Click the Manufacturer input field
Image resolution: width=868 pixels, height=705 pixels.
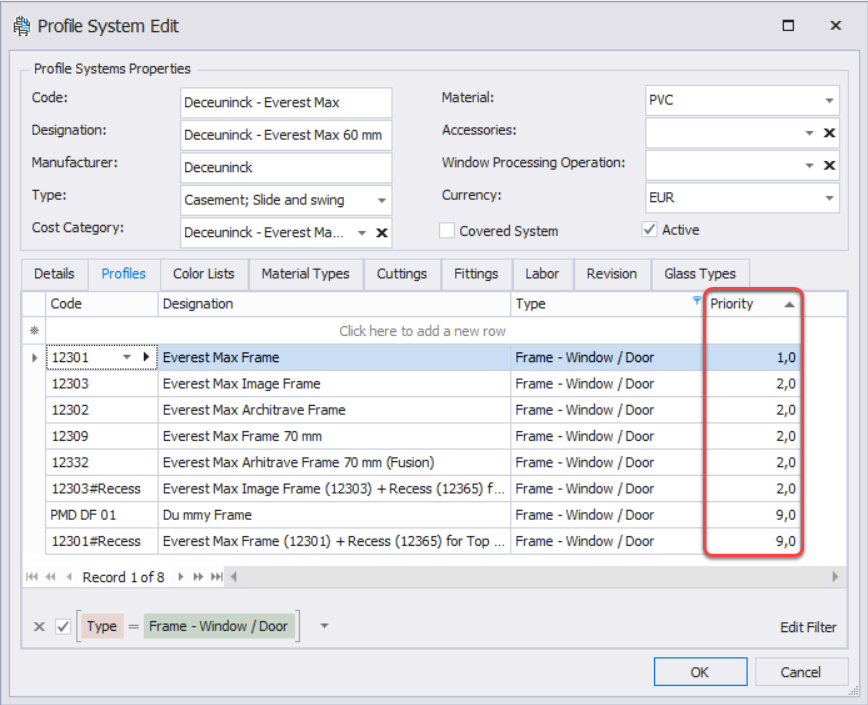[286, 168]
